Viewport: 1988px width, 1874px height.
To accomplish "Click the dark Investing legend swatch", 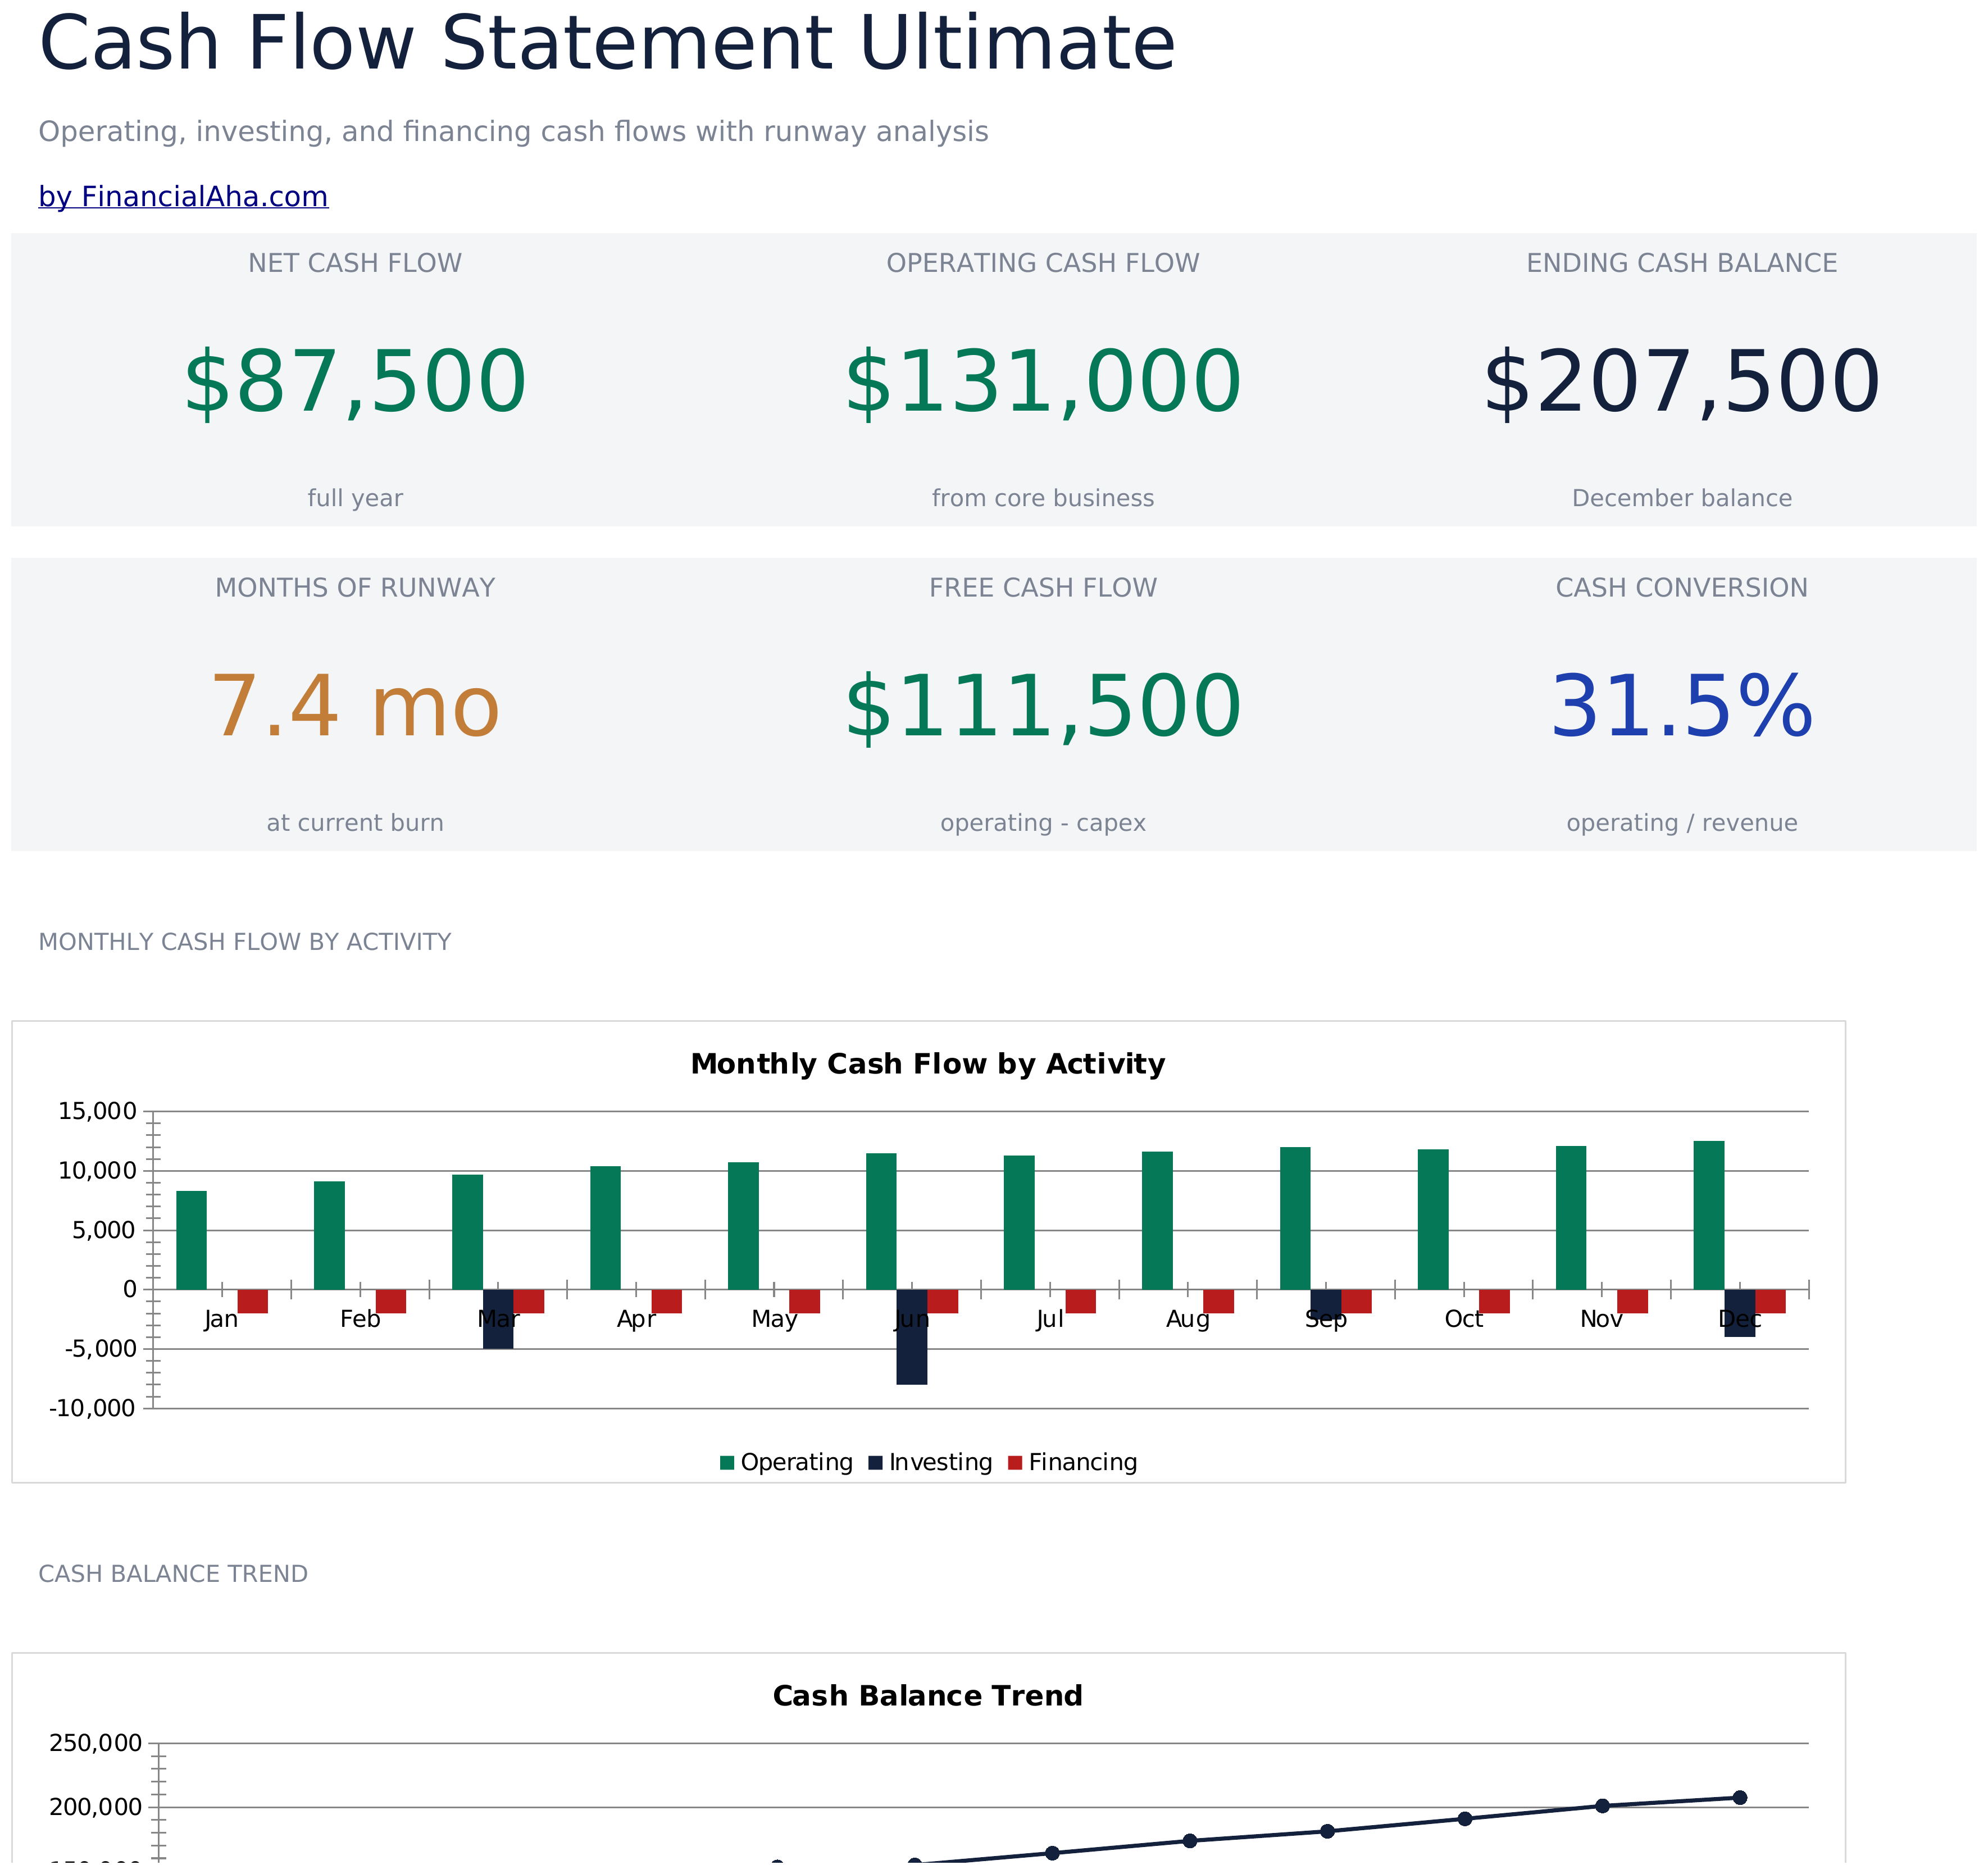I will click(876, 1463).
